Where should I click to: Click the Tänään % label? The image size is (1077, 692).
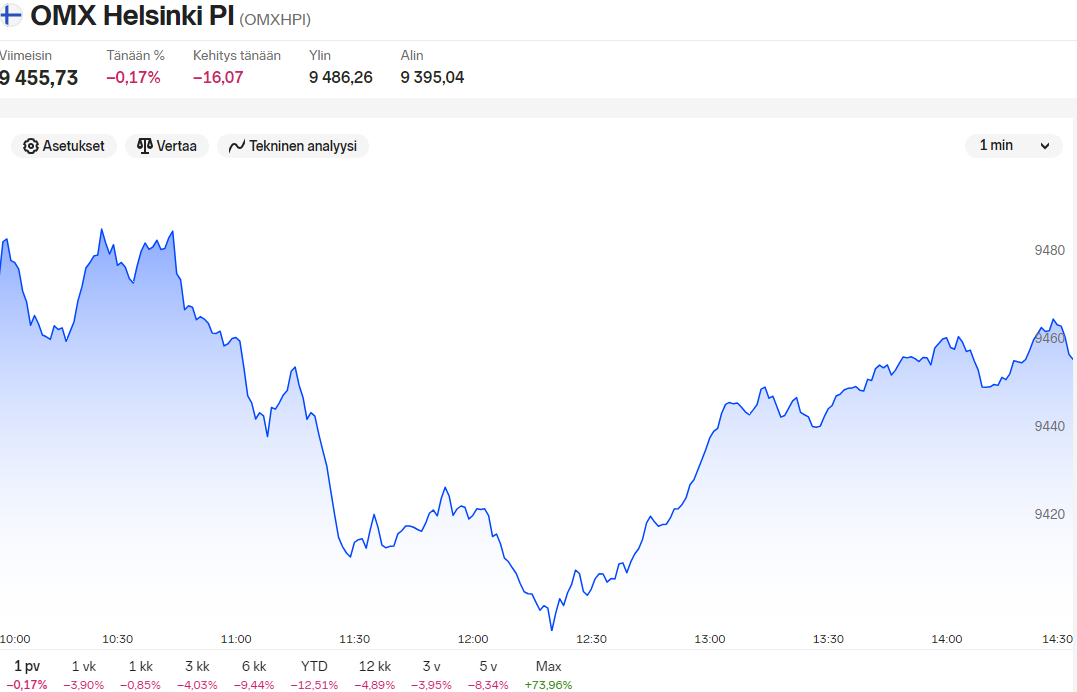135,56
